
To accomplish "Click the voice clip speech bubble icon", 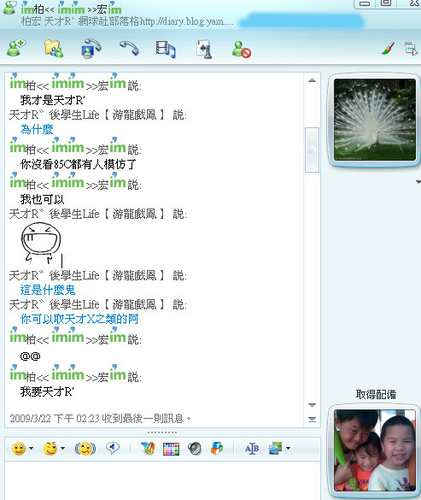I will [113, 448].
